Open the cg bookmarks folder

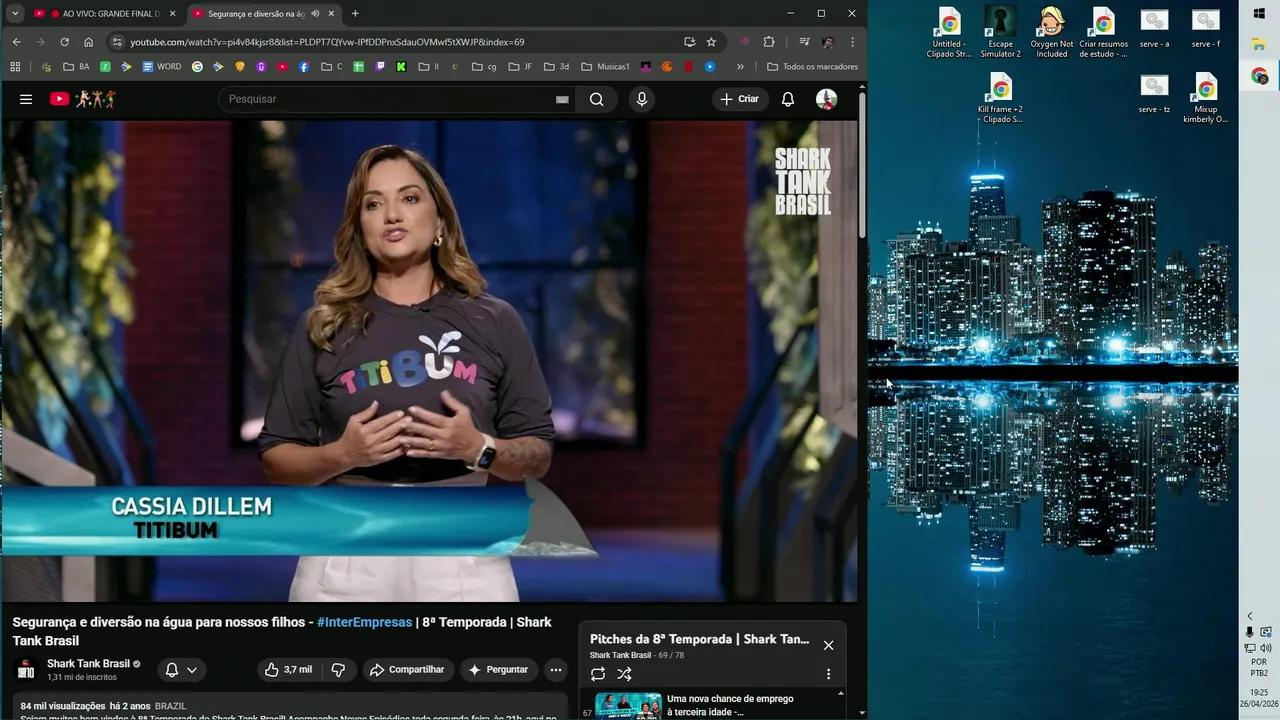tap(484, 67)
